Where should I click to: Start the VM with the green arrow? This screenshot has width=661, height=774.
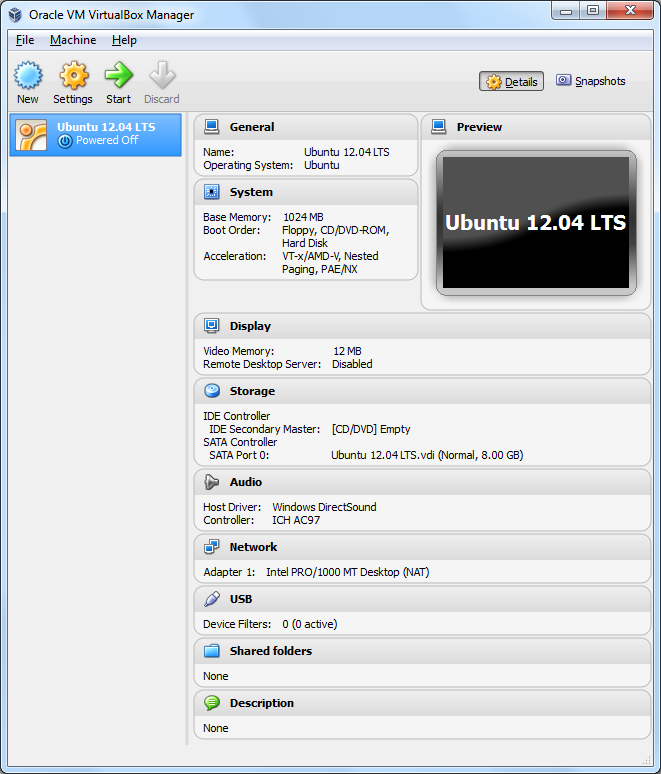pyautogui.click(x=118, y=76)
